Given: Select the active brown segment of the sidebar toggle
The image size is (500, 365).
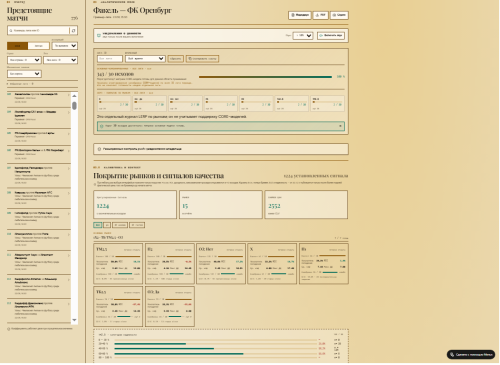Looking at the screenshot, I should pos(17,46).
